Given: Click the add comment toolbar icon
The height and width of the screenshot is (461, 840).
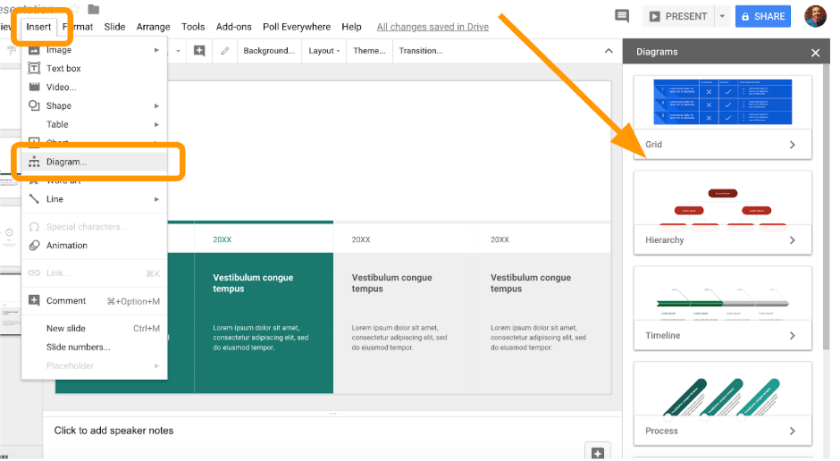Looking at the screenshot, I should (200, 50).
